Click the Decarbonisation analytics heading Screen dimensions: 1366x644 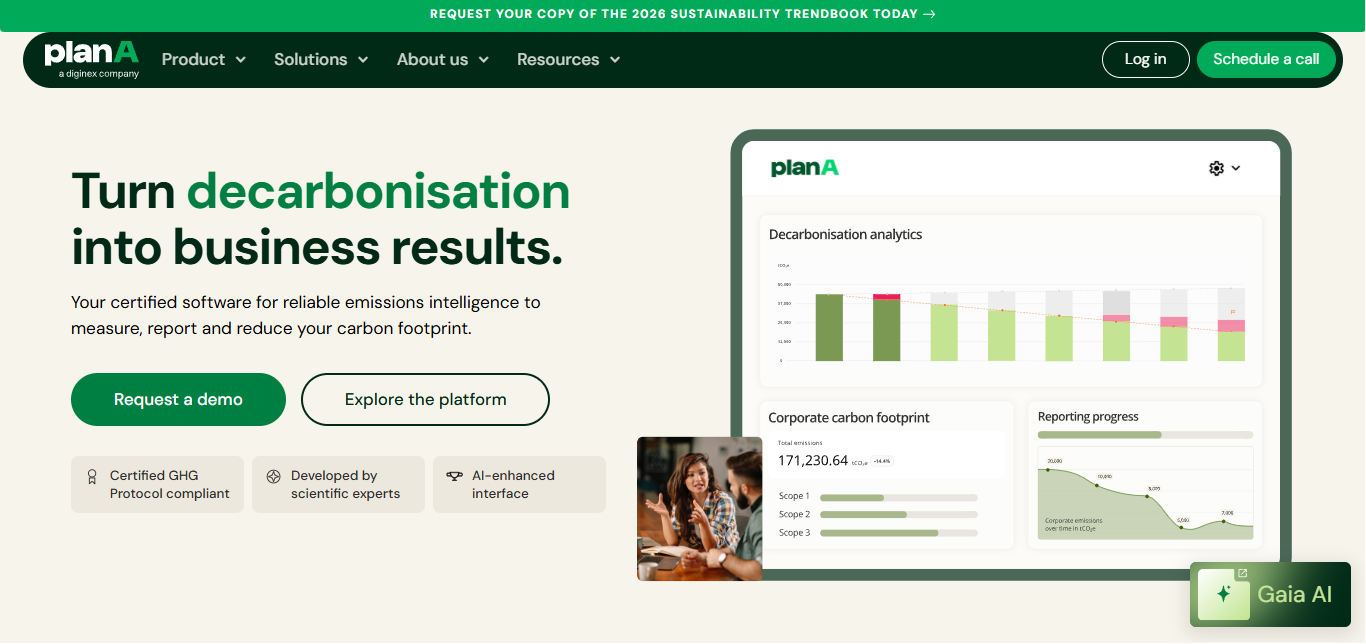(x=845, y=234)
